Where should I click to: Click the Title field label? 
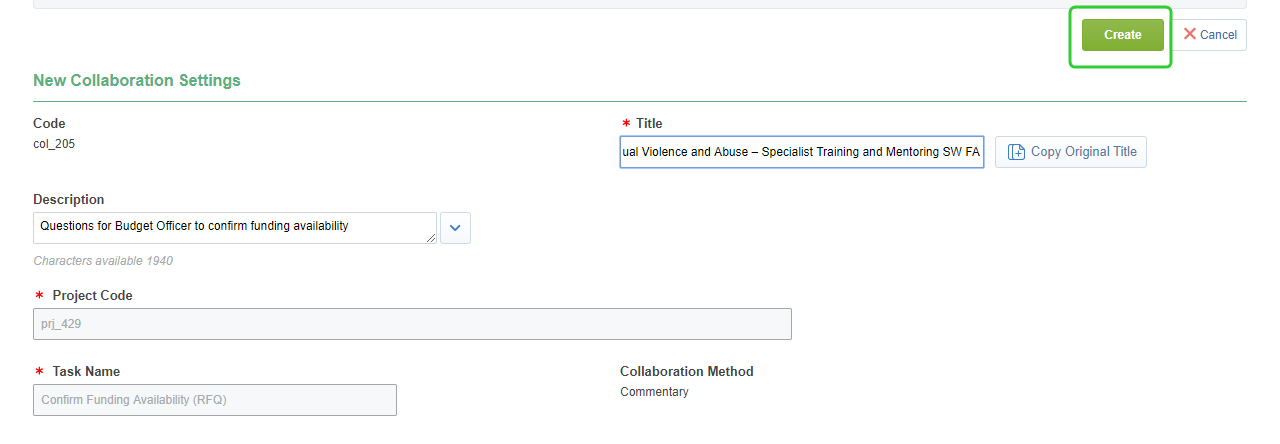[649, 124]
